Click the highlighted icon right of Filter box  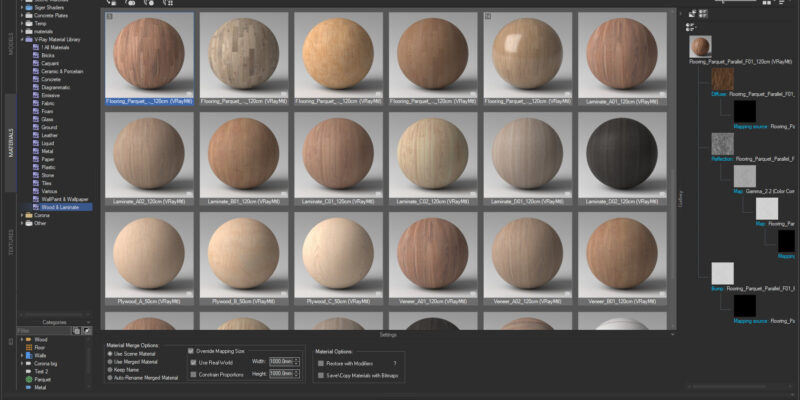87,331
